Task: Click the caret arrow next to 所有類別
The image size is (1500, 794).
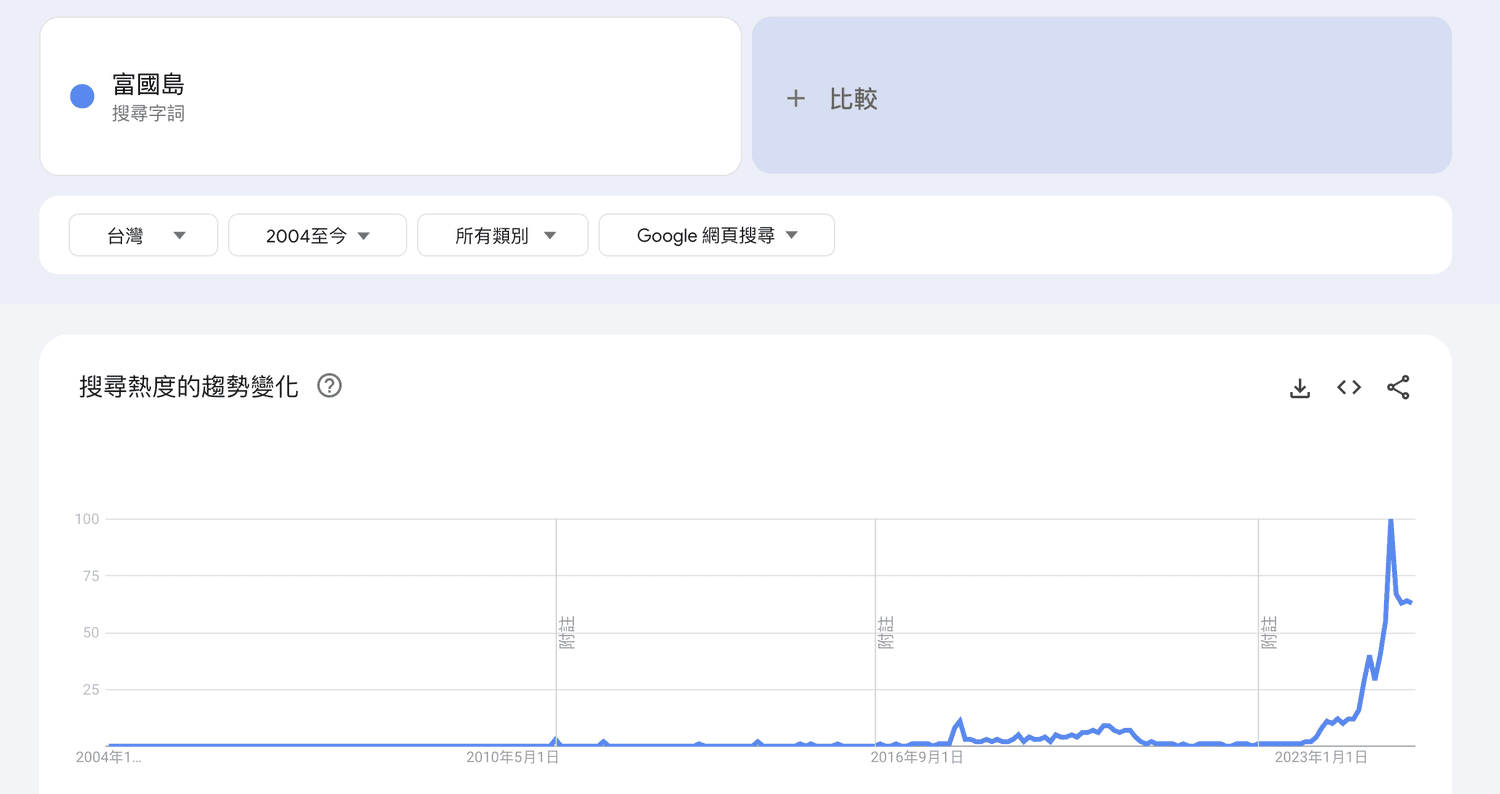Action: click(549, 236)
